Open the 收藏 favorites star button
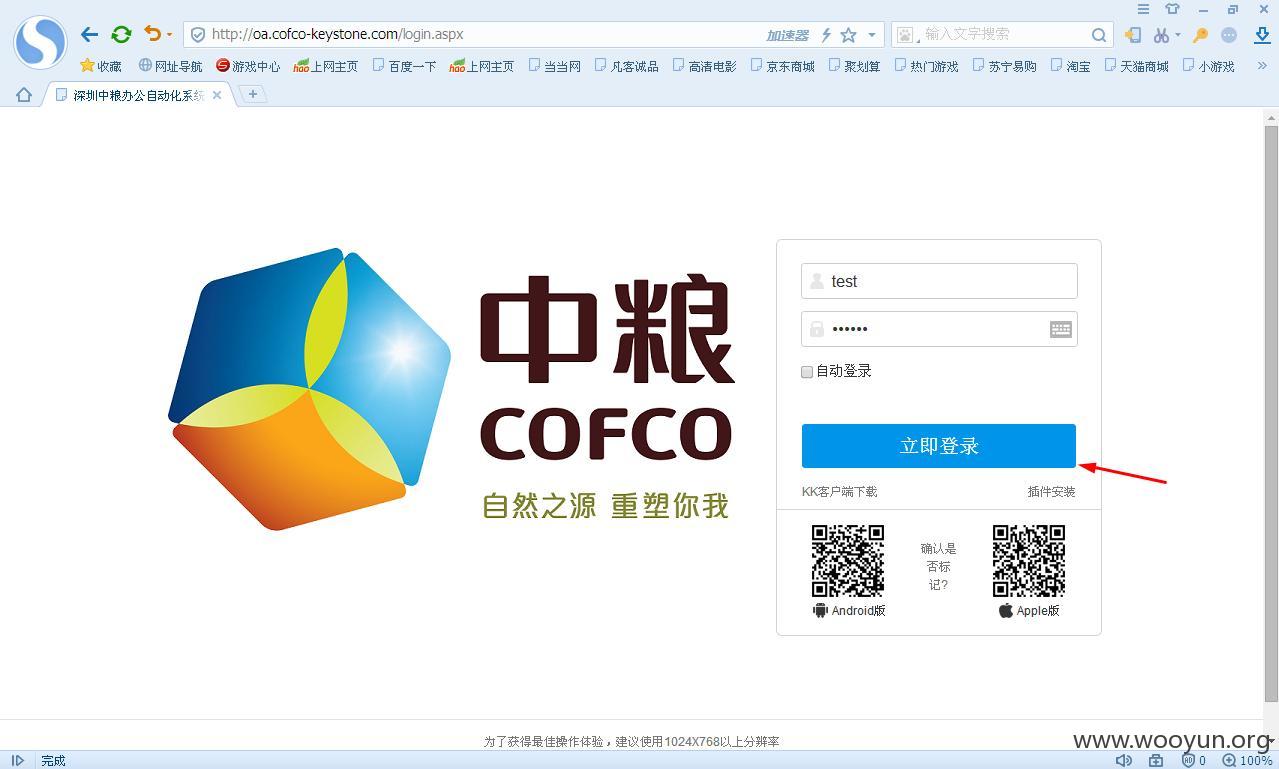 point(100,66)
